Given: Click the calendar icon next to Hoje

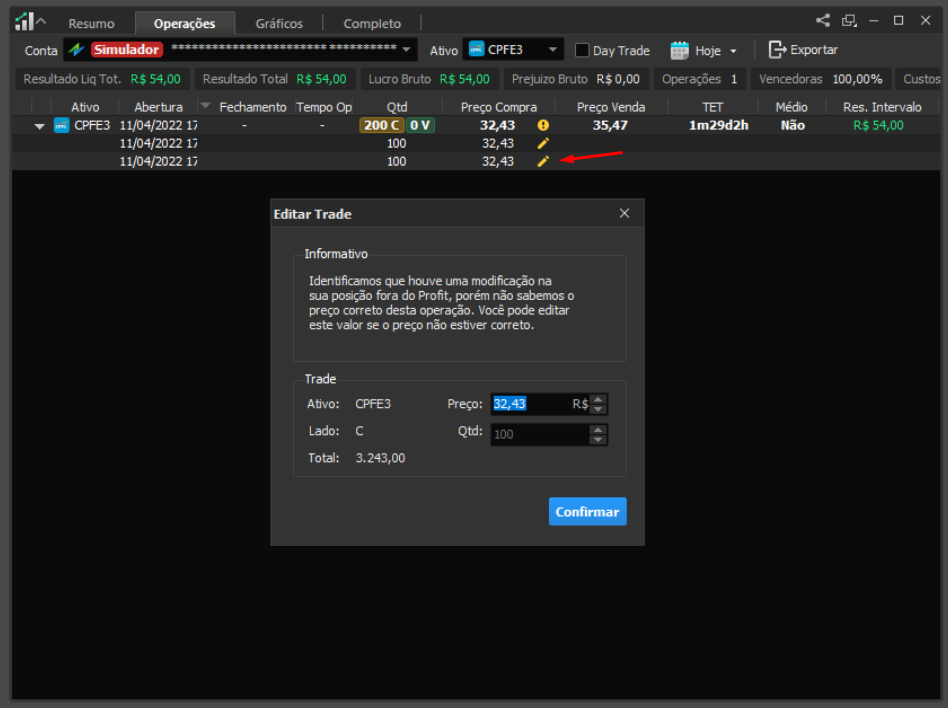Looking at the screenshot, I should coord(680,50).
